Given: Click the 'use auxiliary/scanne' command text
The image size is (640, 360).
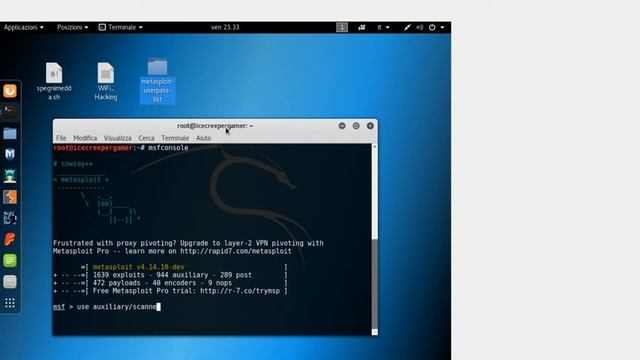Looking at the screenshot, I should [x=116, y=307].
